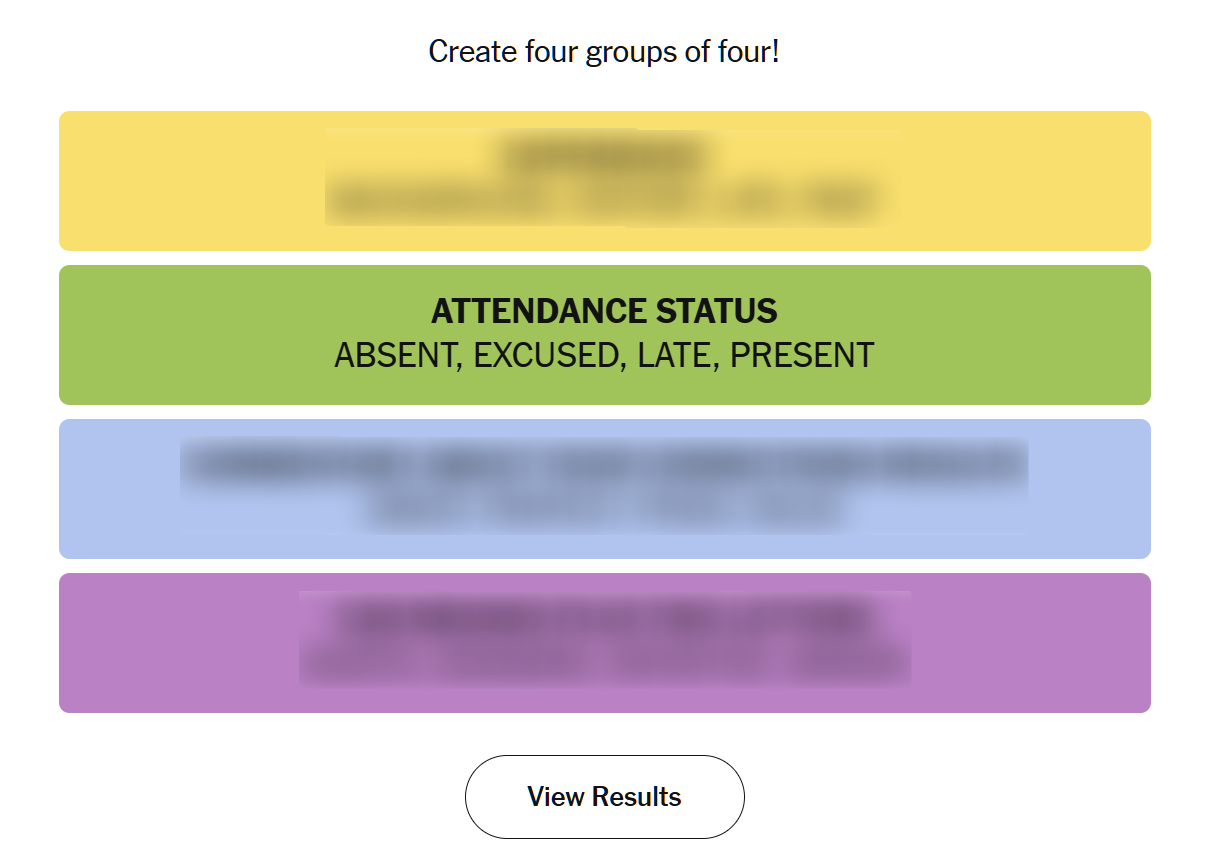Click the ATTENDANCE STATUS category title
The height and width of the screenshot is (867, 1213).
pos(604,311)
